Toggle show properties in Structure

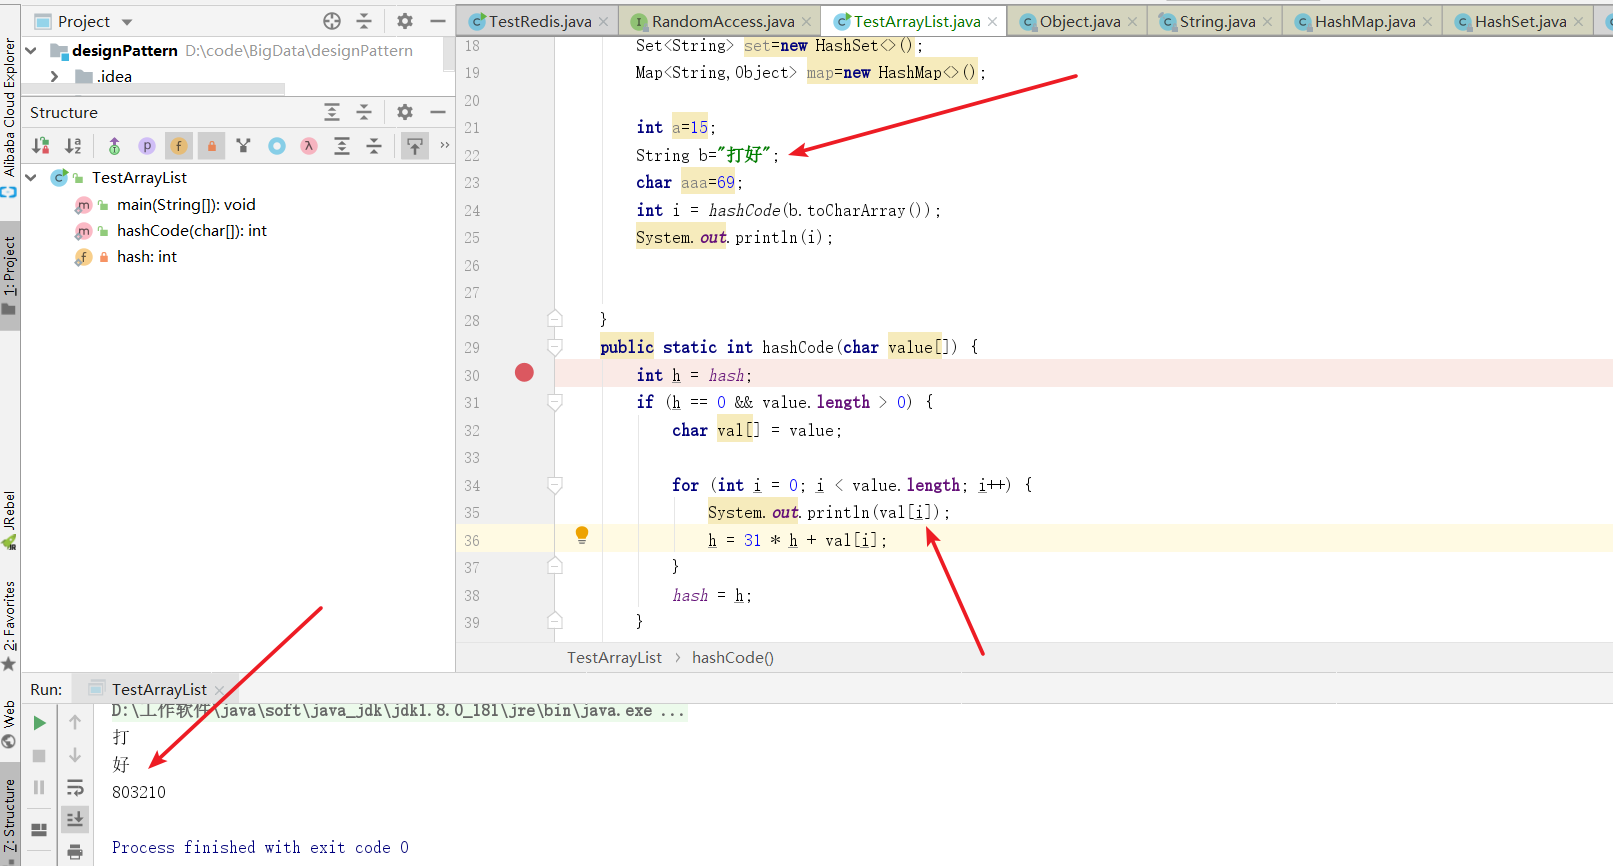click(x=147, y=146)
